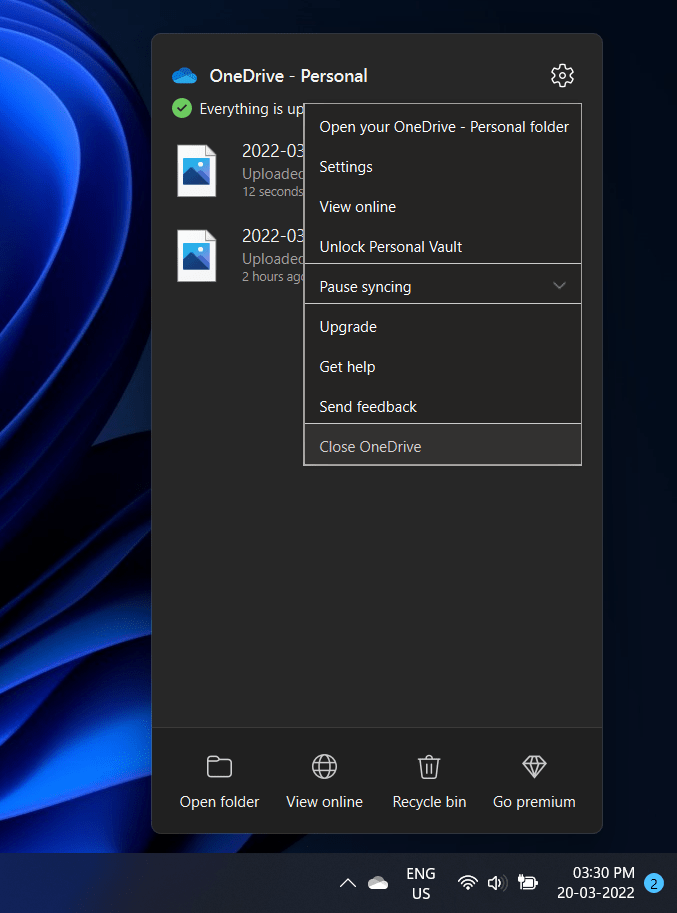Choose View online menu entry
Viewport: 677px width, 913px height.
(443, 207)
